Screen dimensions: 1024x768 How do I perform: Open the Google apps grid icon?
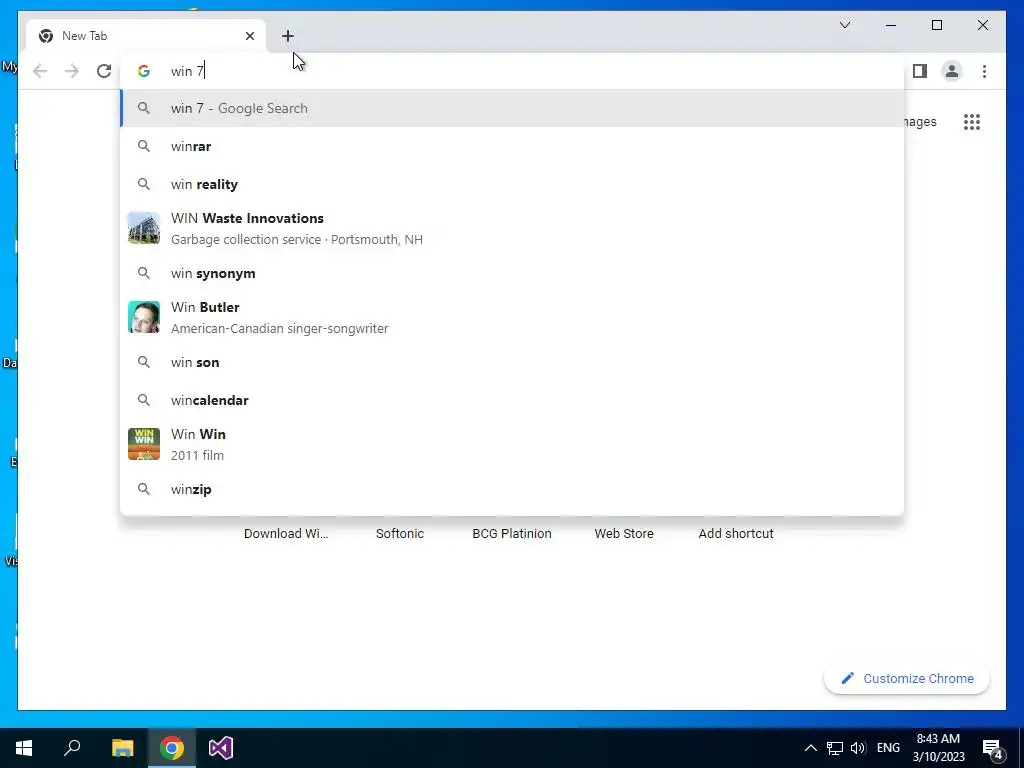click(972, 121)
